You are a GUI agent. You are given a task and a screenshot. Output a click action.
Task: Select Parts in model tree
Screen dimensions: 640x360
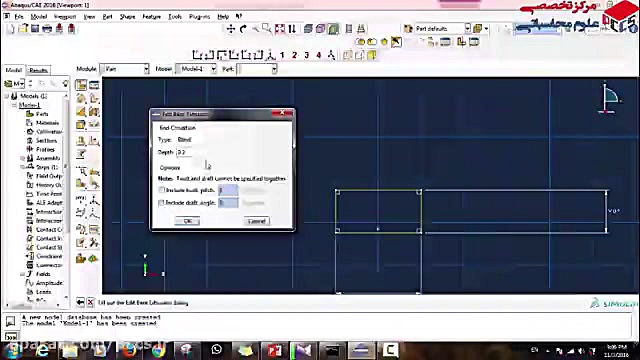[42, 114]
